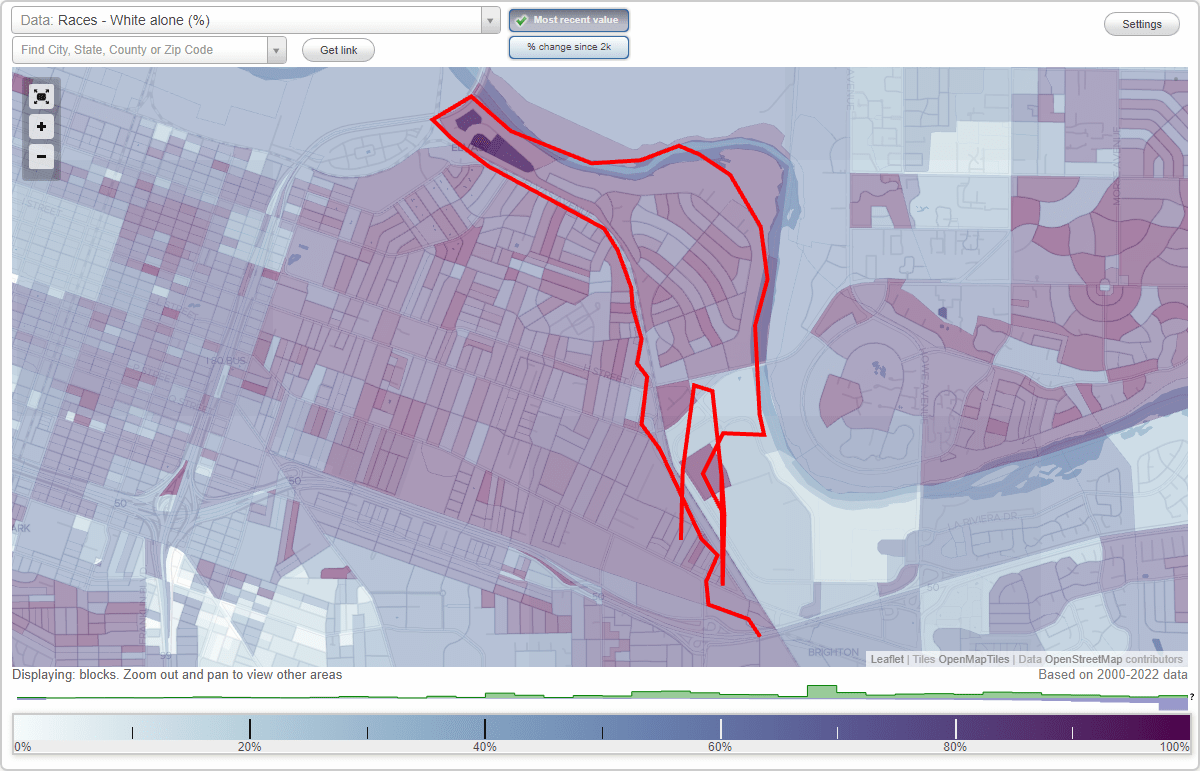Toggle the map fullscreen icon

coord(41,96)
